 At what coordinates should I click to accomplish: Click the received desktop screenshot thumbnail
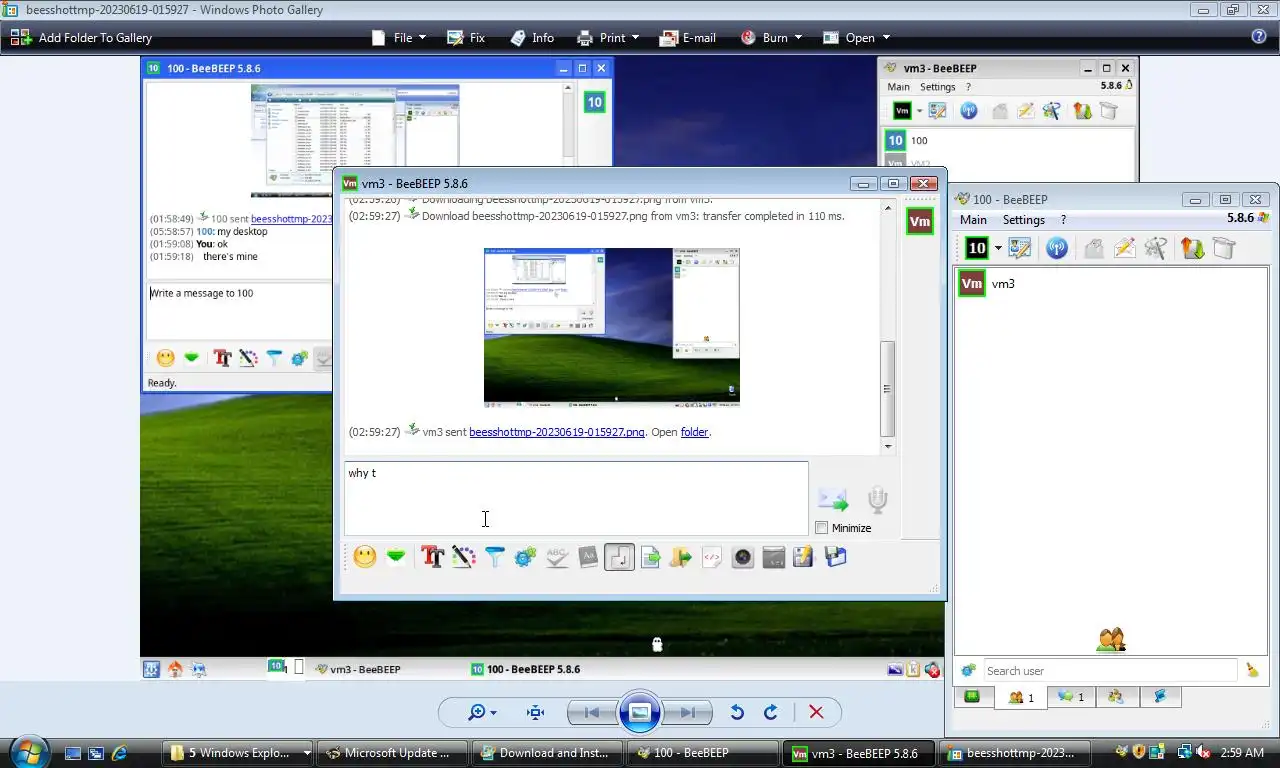point(612,326)
